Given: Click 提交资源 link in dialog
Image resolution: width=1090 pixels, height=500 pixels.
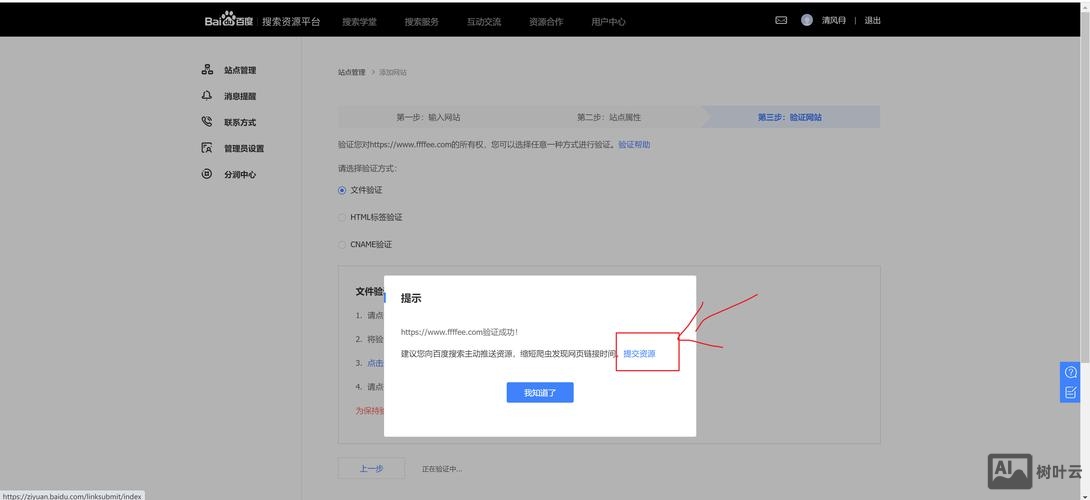Looking at the screenshot, I should 639,353.
